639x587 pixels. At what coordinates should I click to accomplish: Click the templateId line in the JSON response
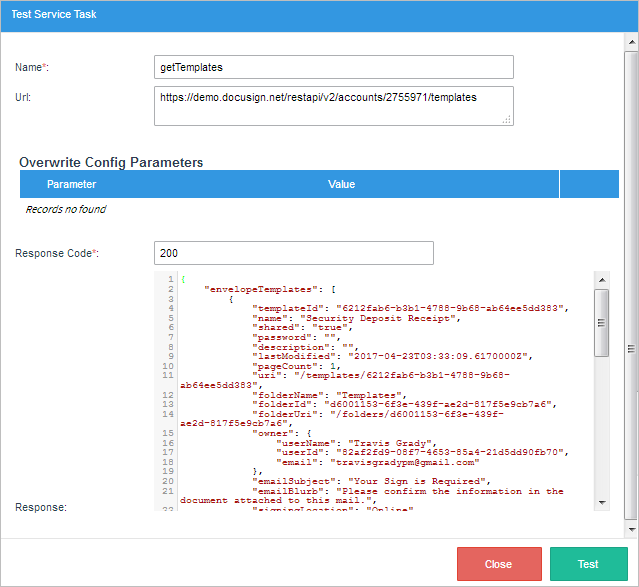(408, 307)
